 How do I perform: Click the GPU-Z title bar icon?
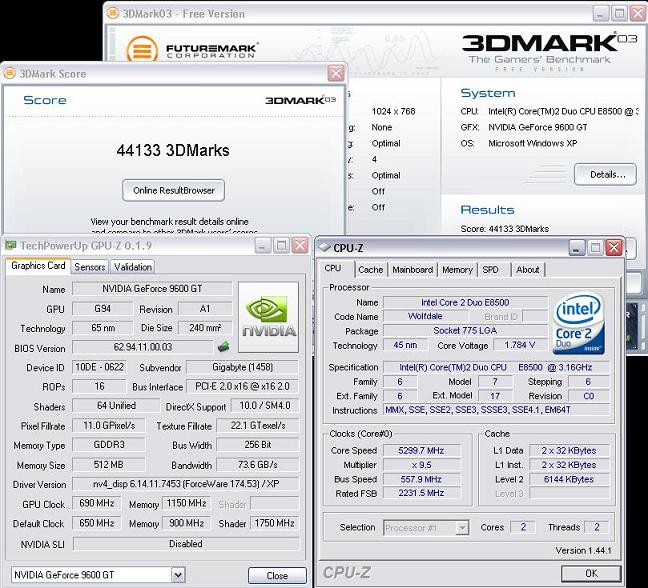click(x=11, y=245)
